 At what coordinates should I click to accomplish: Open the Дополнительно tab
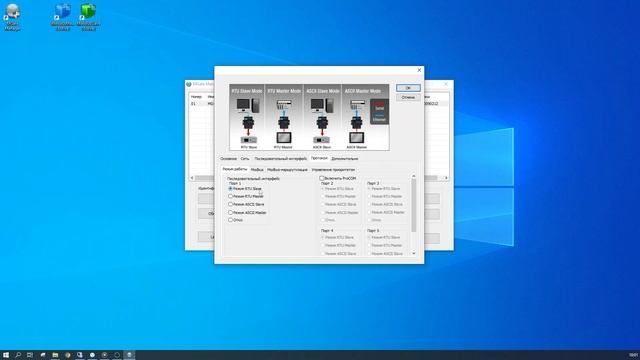click(344, 158)
